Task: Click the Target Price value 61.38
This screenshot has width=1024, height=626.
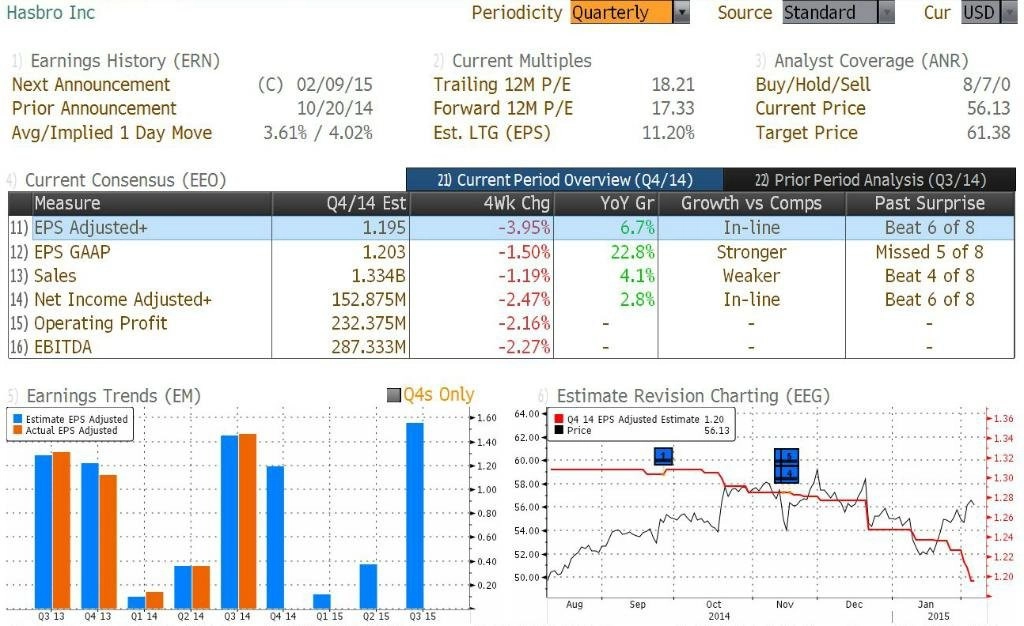Action: (x=989, y=133)
